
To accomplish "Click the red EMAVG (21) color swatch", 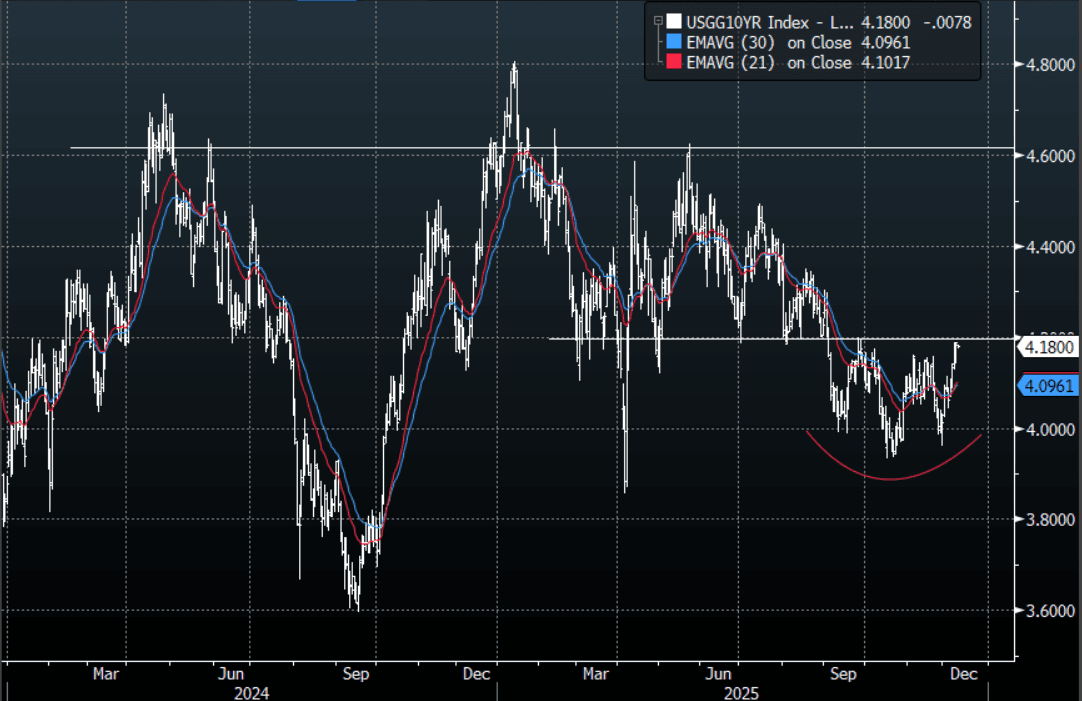I will pyautogui.click(x=675, y=63).
